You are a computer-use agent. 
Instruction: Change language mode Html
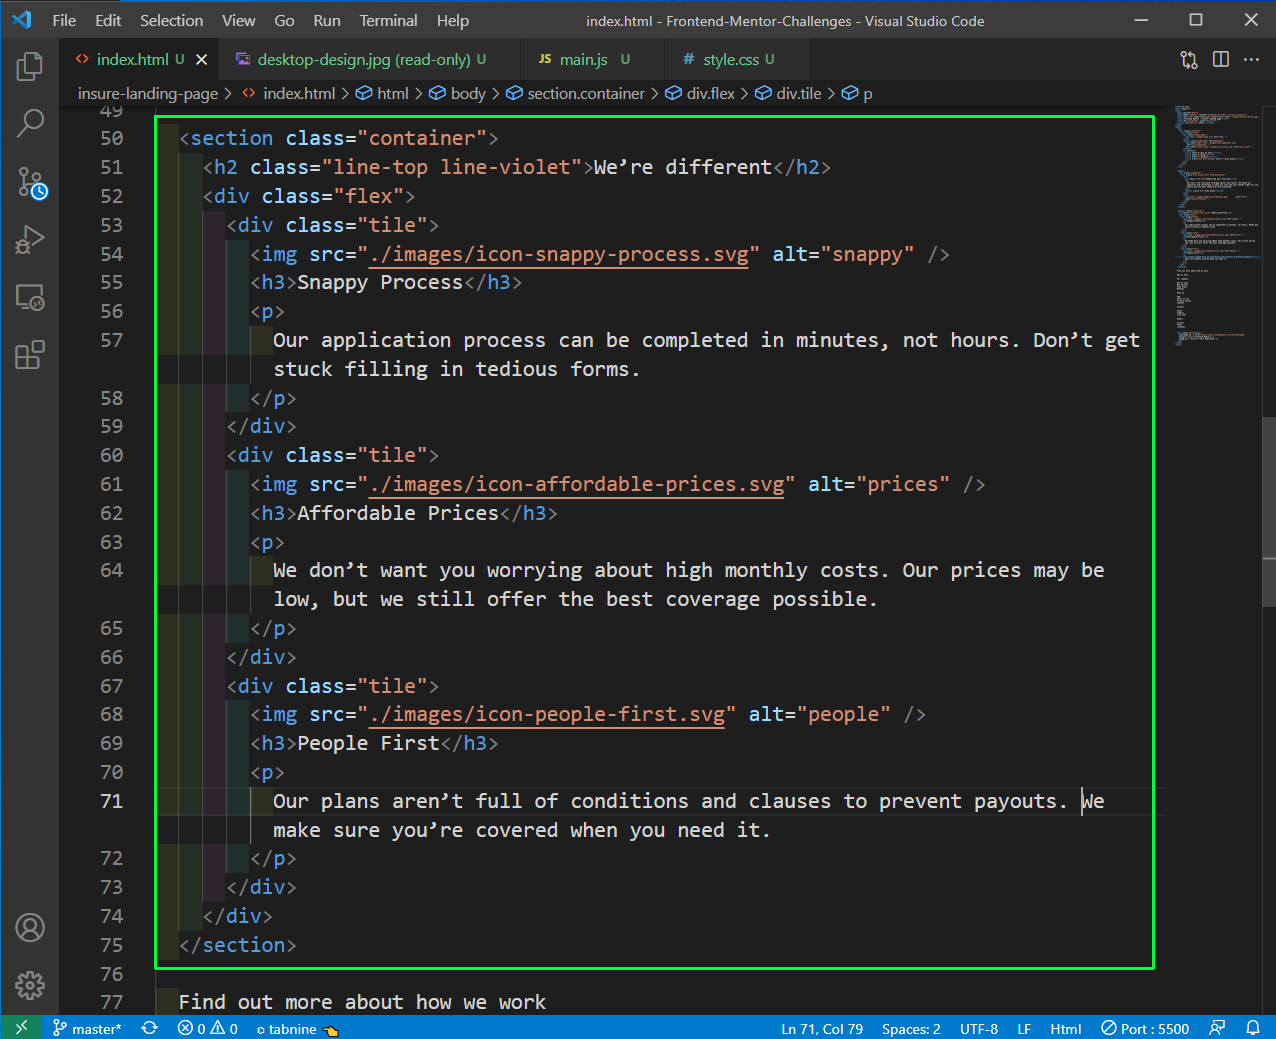(x=1066, y=1028)
